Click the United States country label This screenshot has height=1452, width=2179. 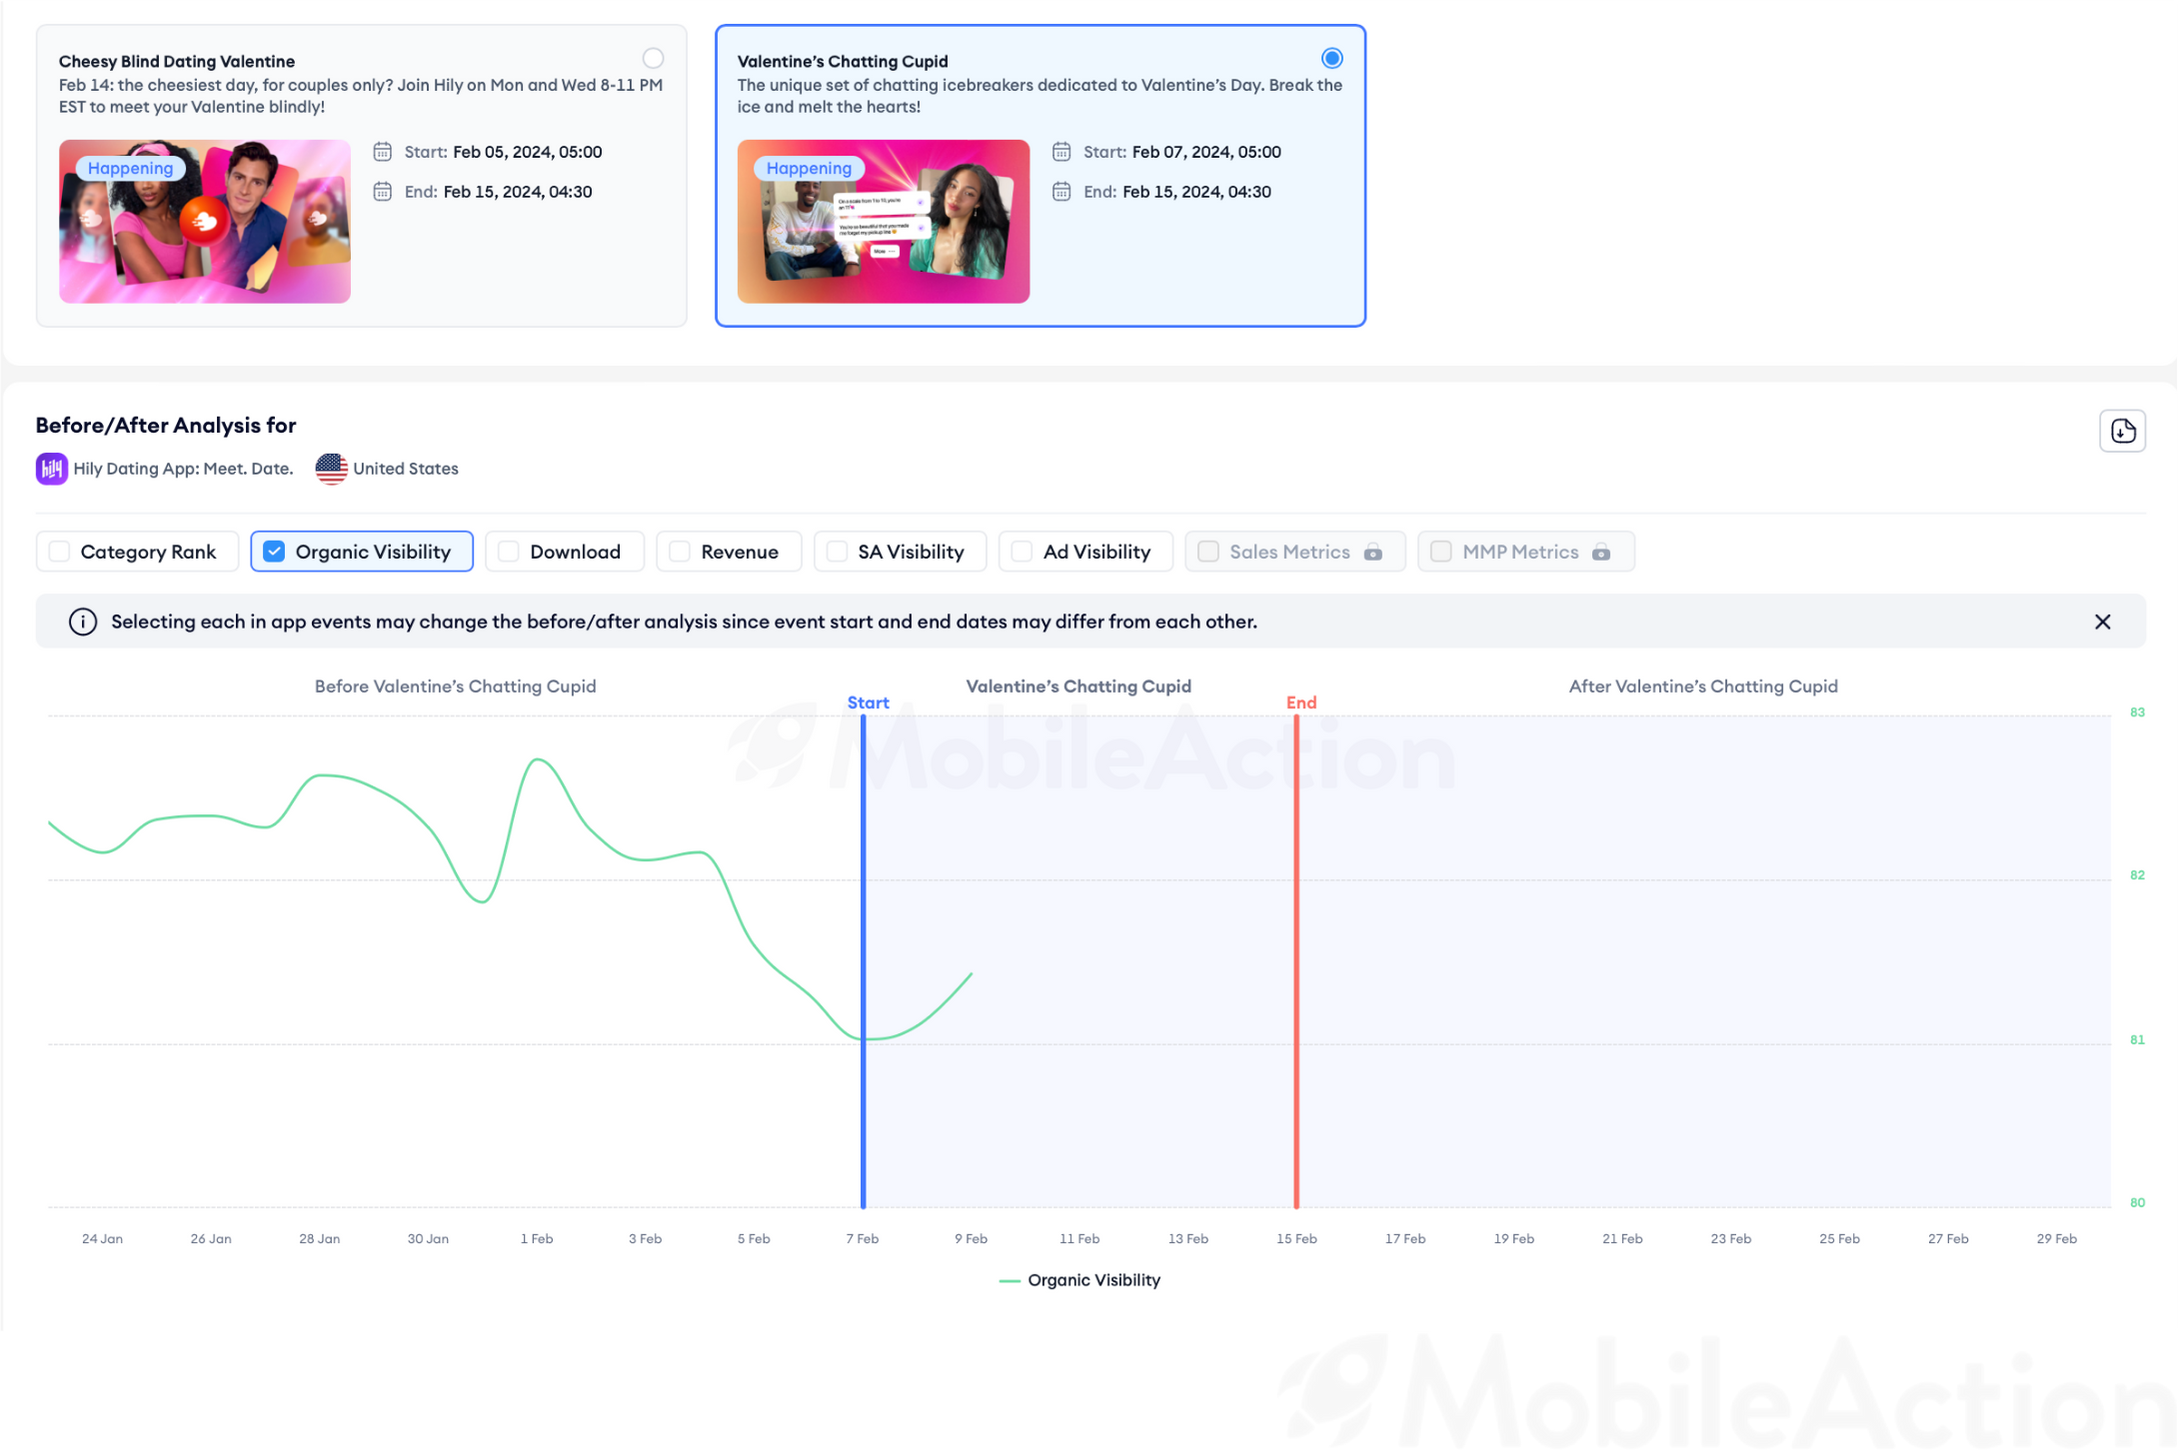[x=406, y=468]
